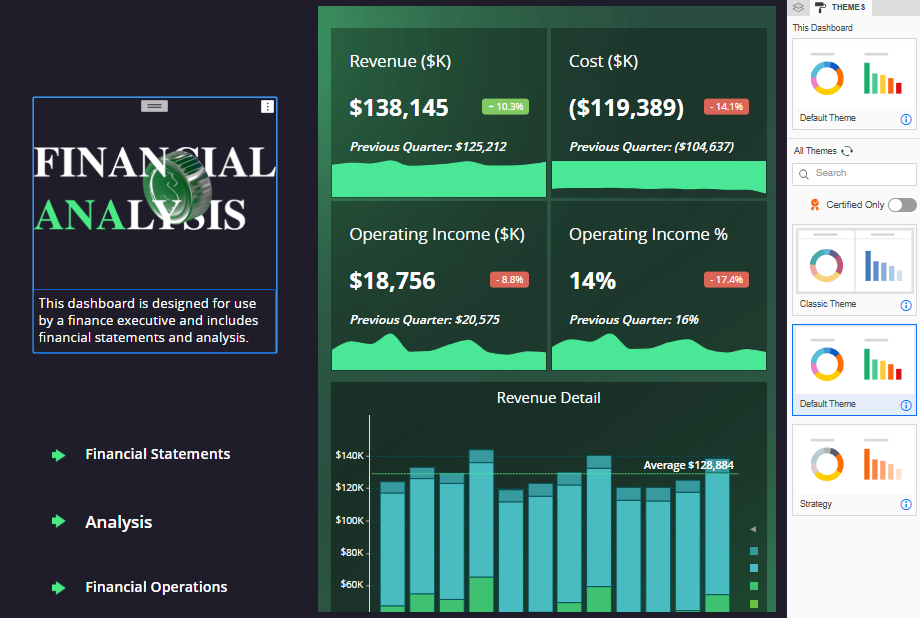Collapse the Revenue Detail chart legend arrow

pos(753,529)
